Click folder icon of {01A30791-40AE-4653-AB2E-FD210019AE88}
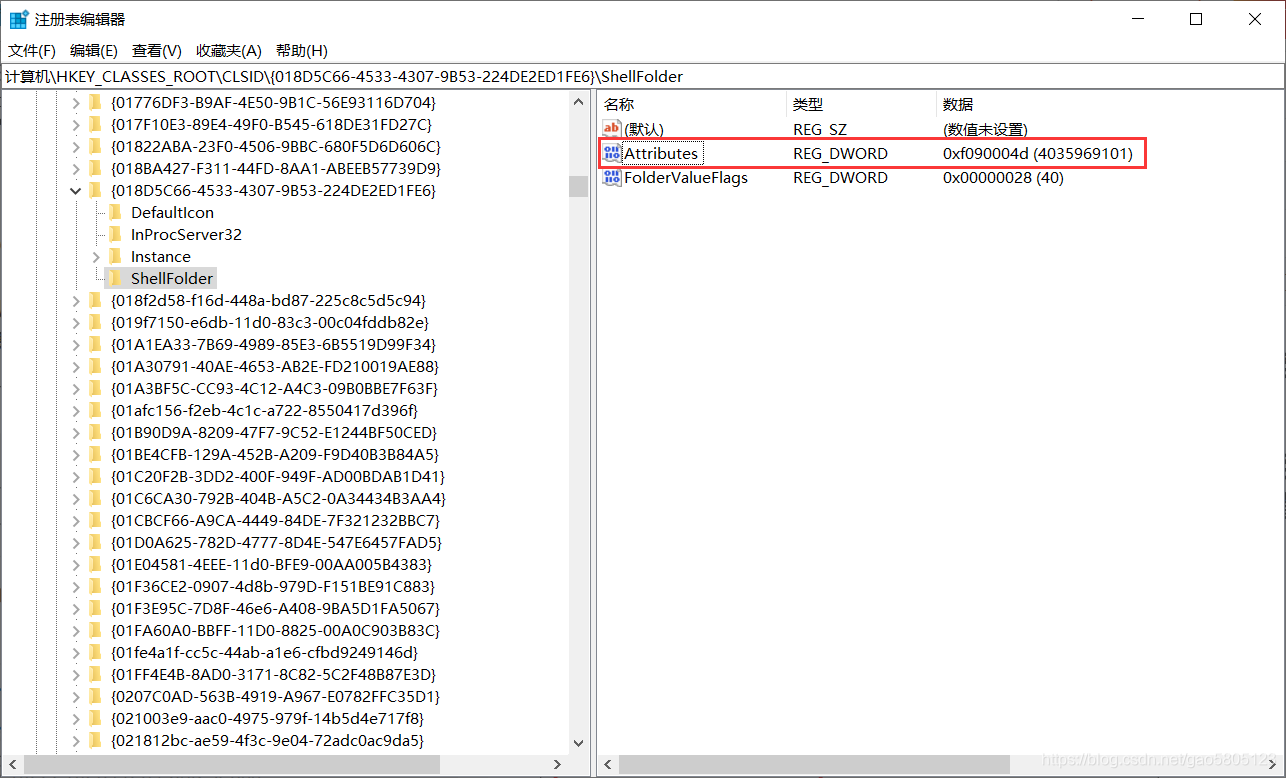The height and width of the screenshot is (778, 1286). 95,366
